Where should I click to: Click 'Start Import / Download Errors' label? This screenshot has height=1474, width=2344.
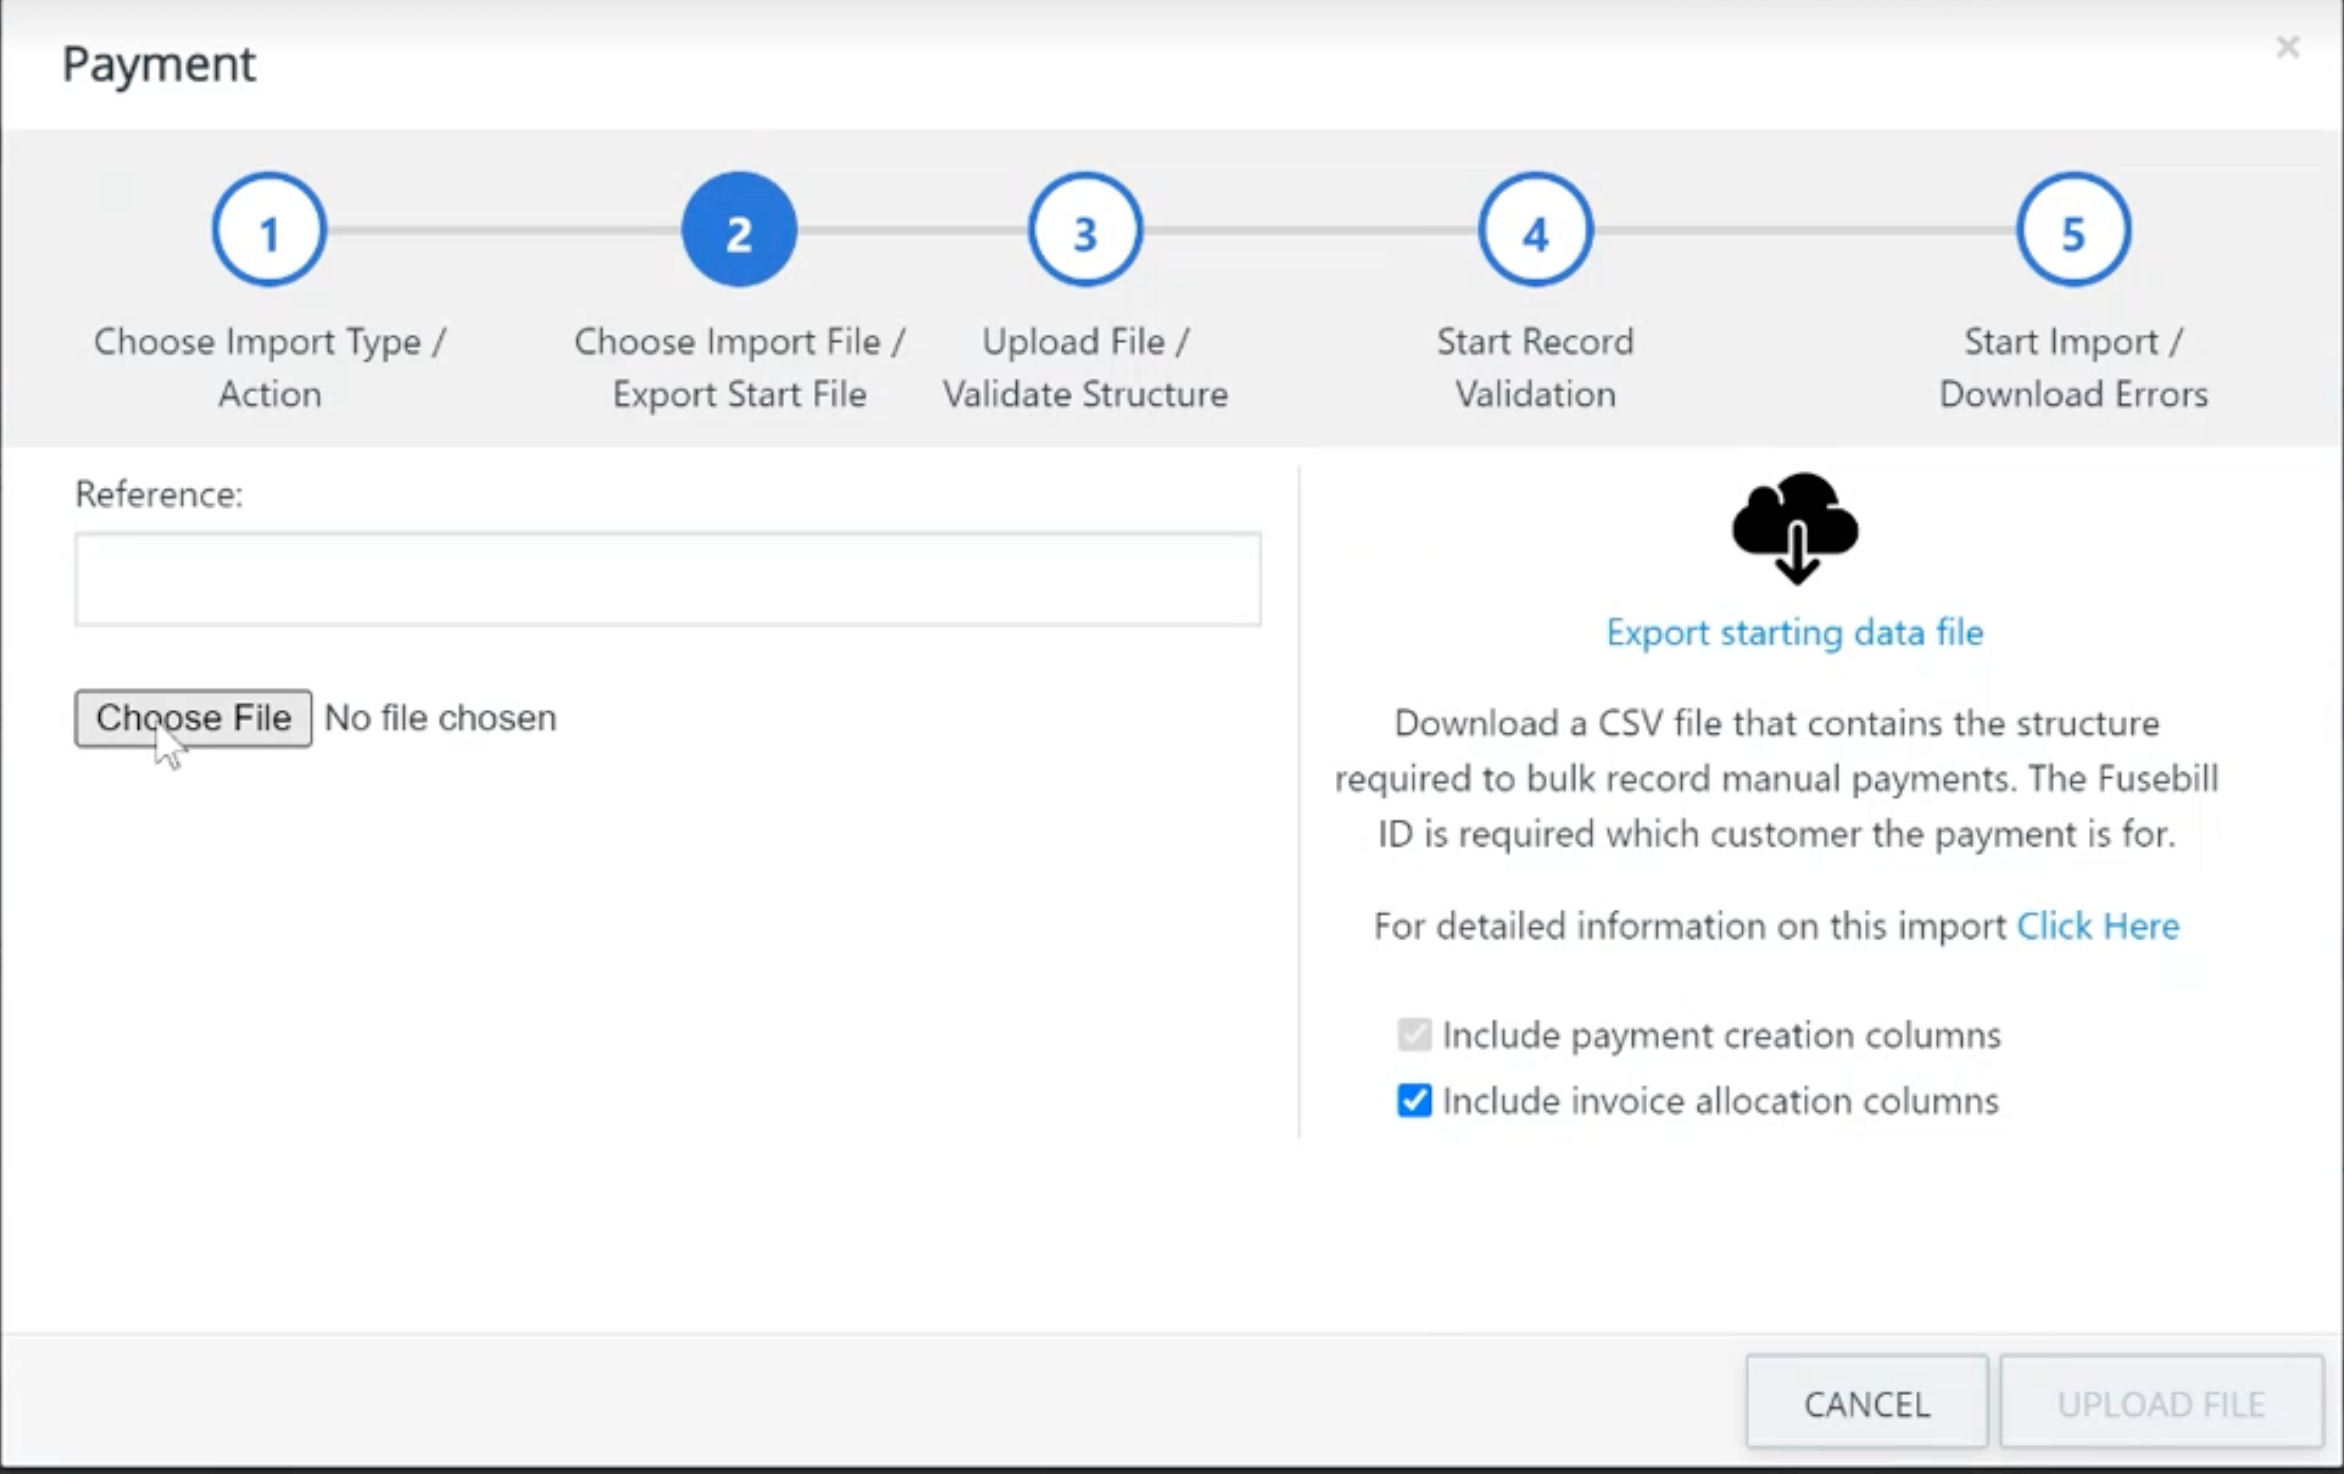click(2073, 368)
